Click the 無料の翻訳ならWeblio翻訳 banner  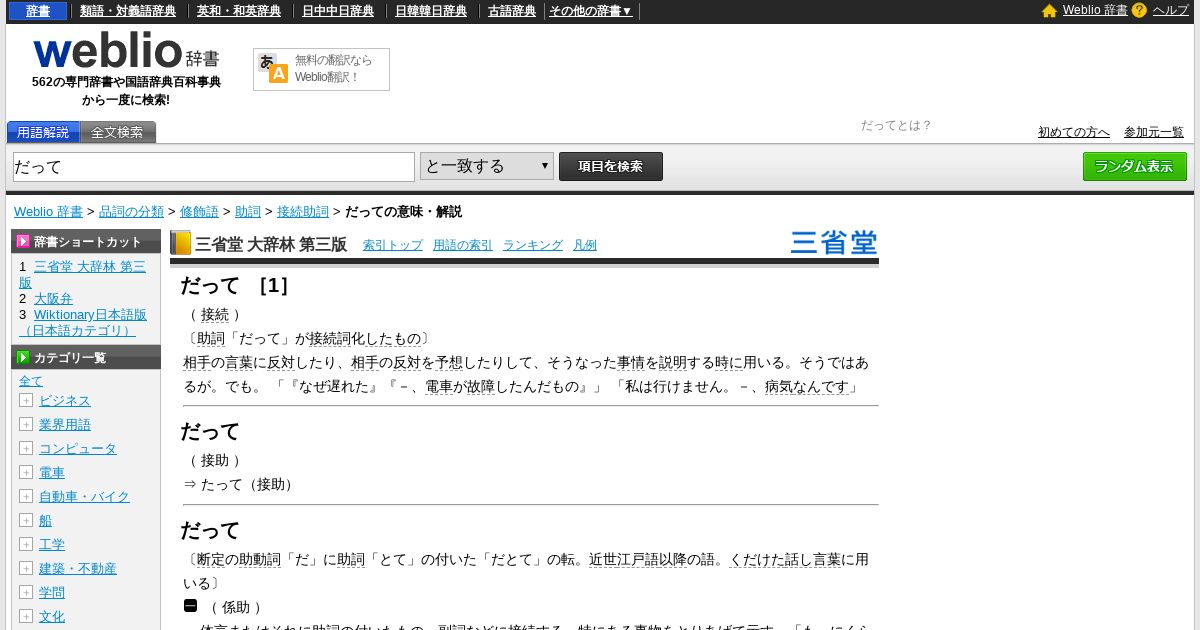(x=321, y=69)
